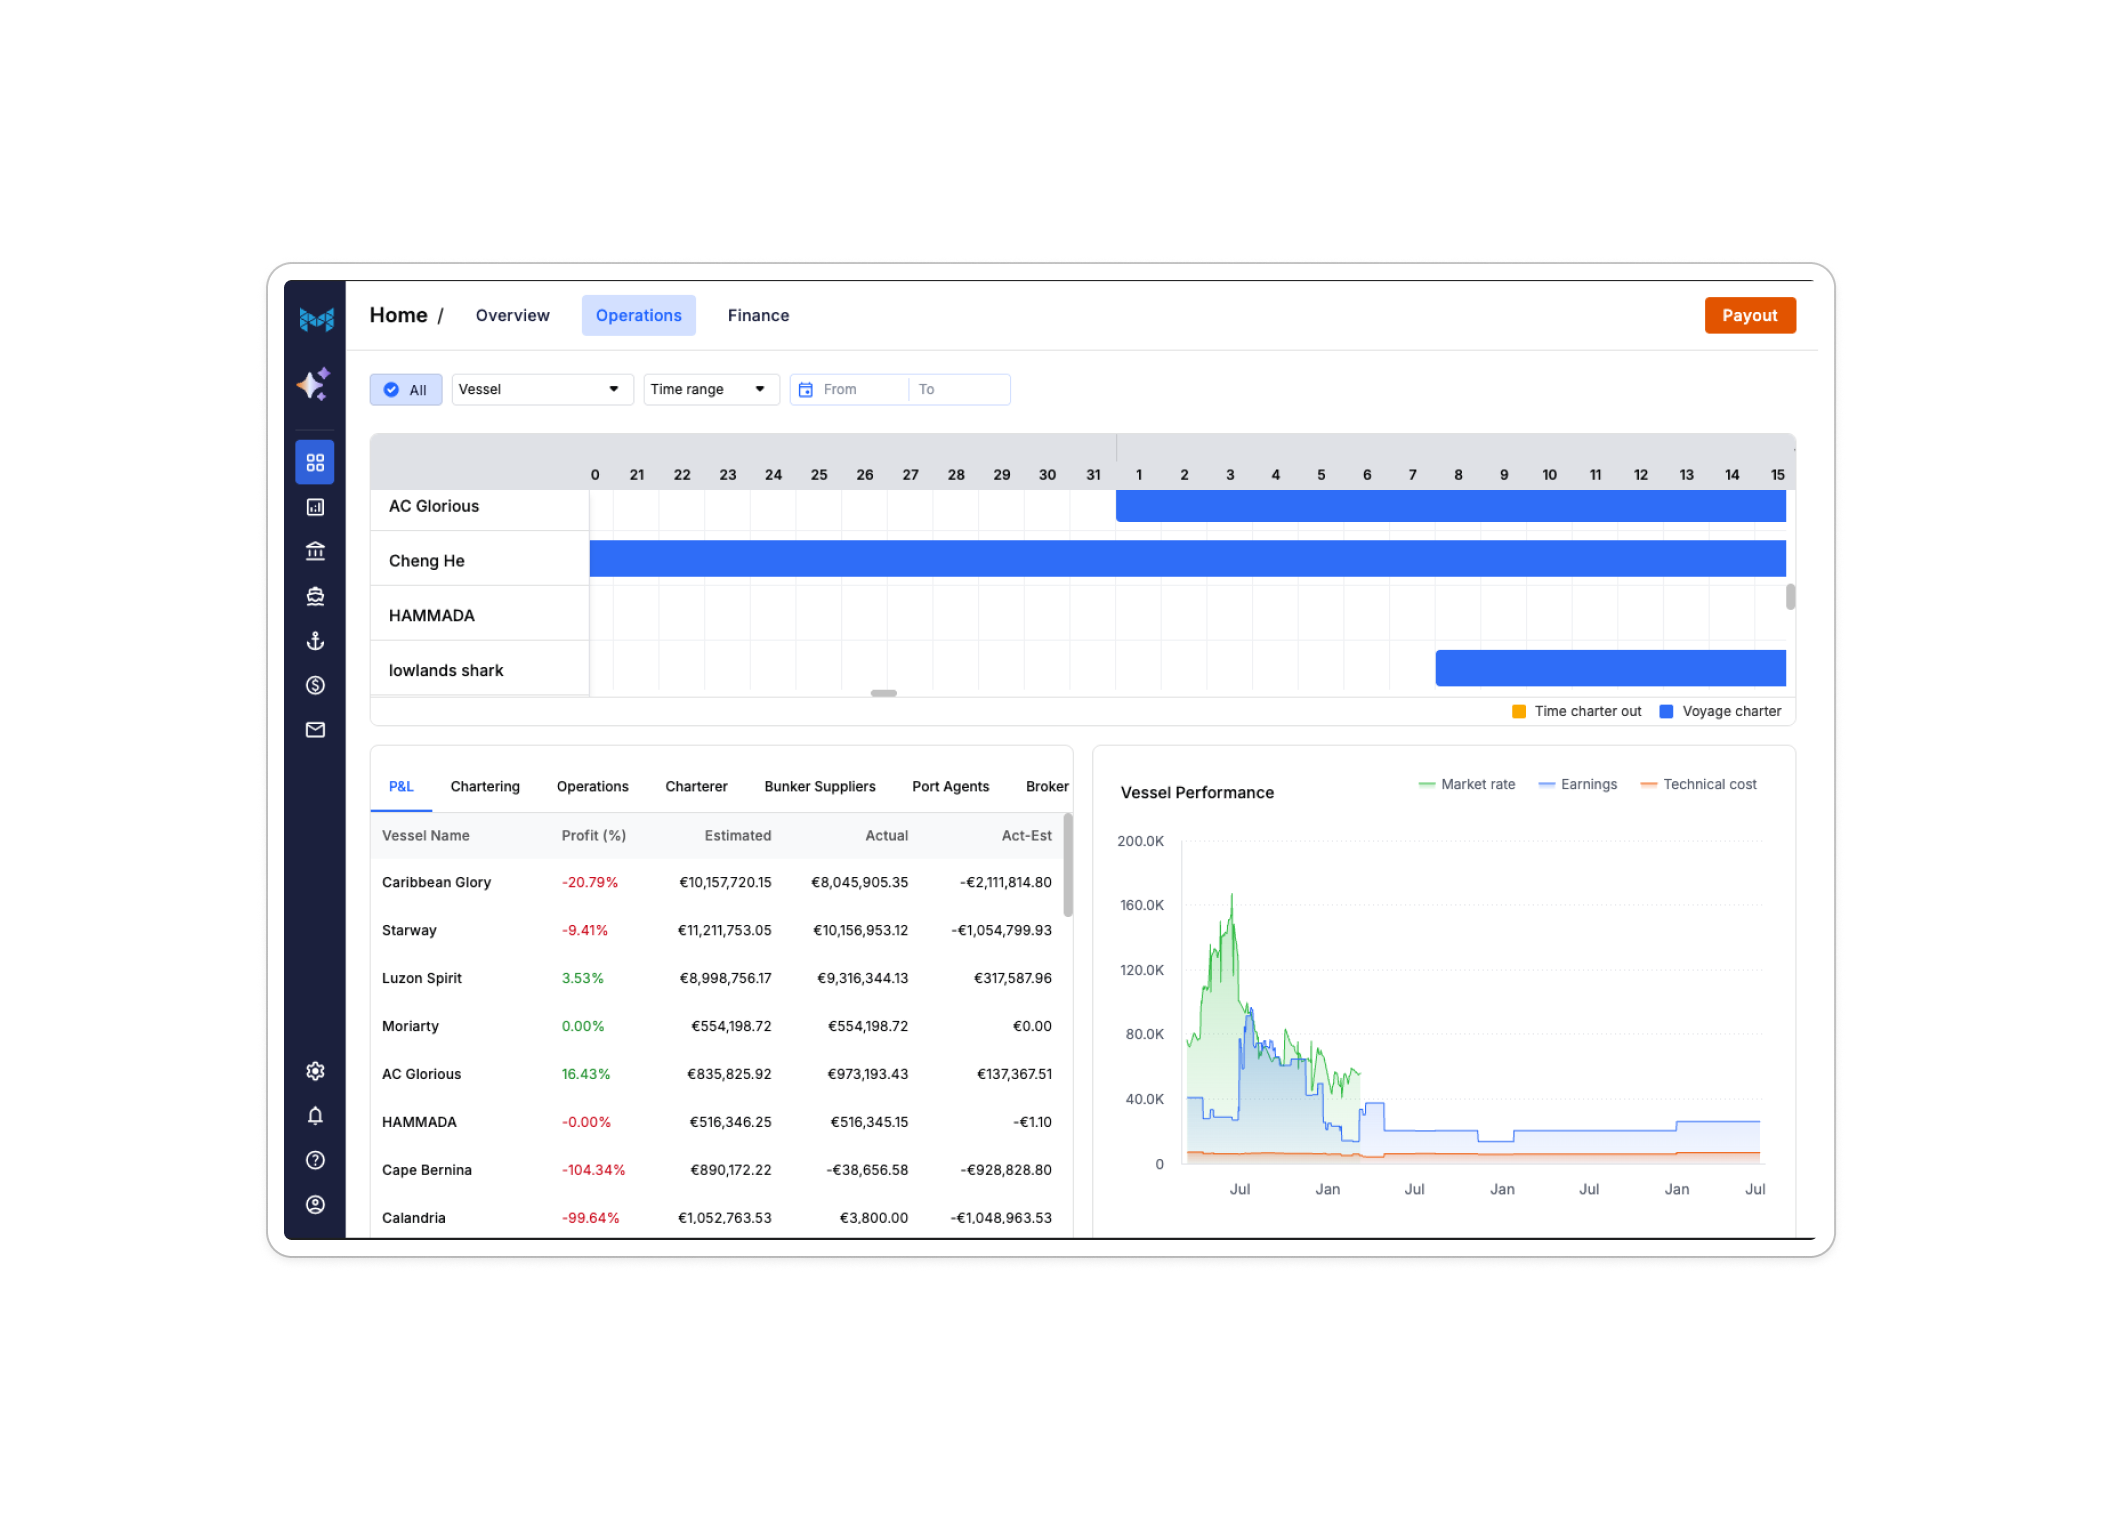
Task: Open notifications bell icon
Action: [x=315, y=1115]
